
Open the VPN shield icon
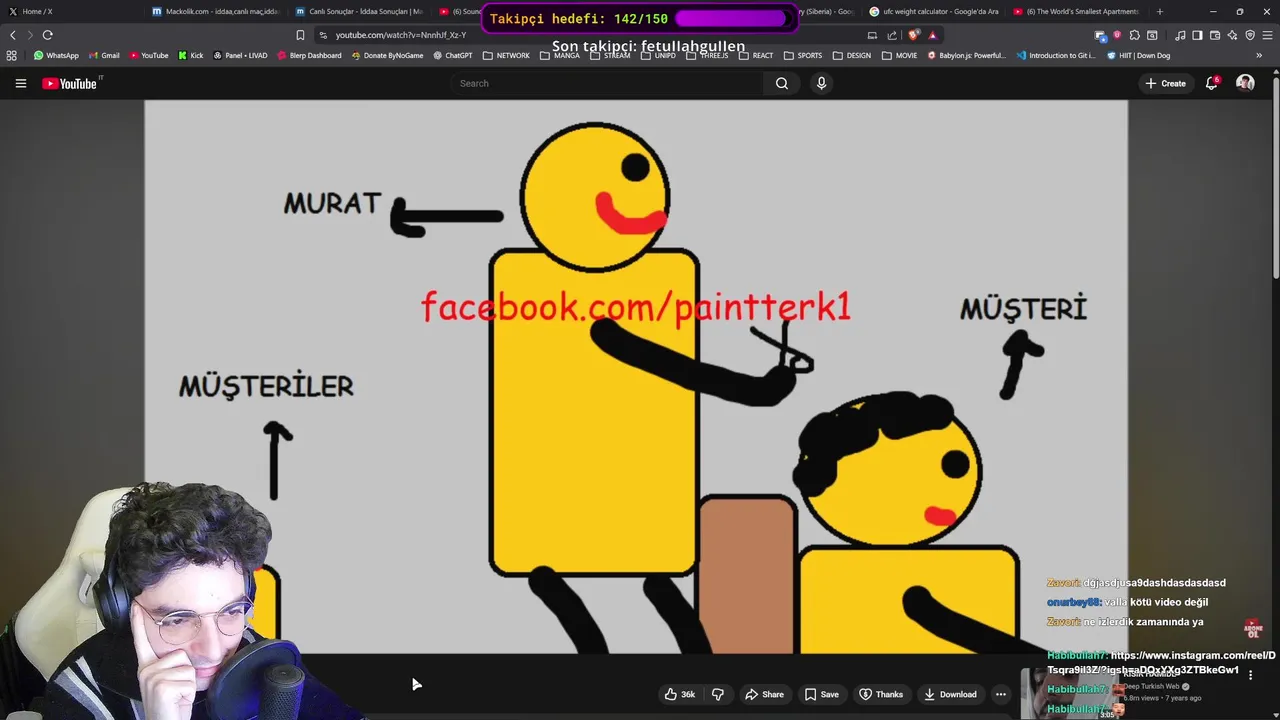[x=1249, y=35]
